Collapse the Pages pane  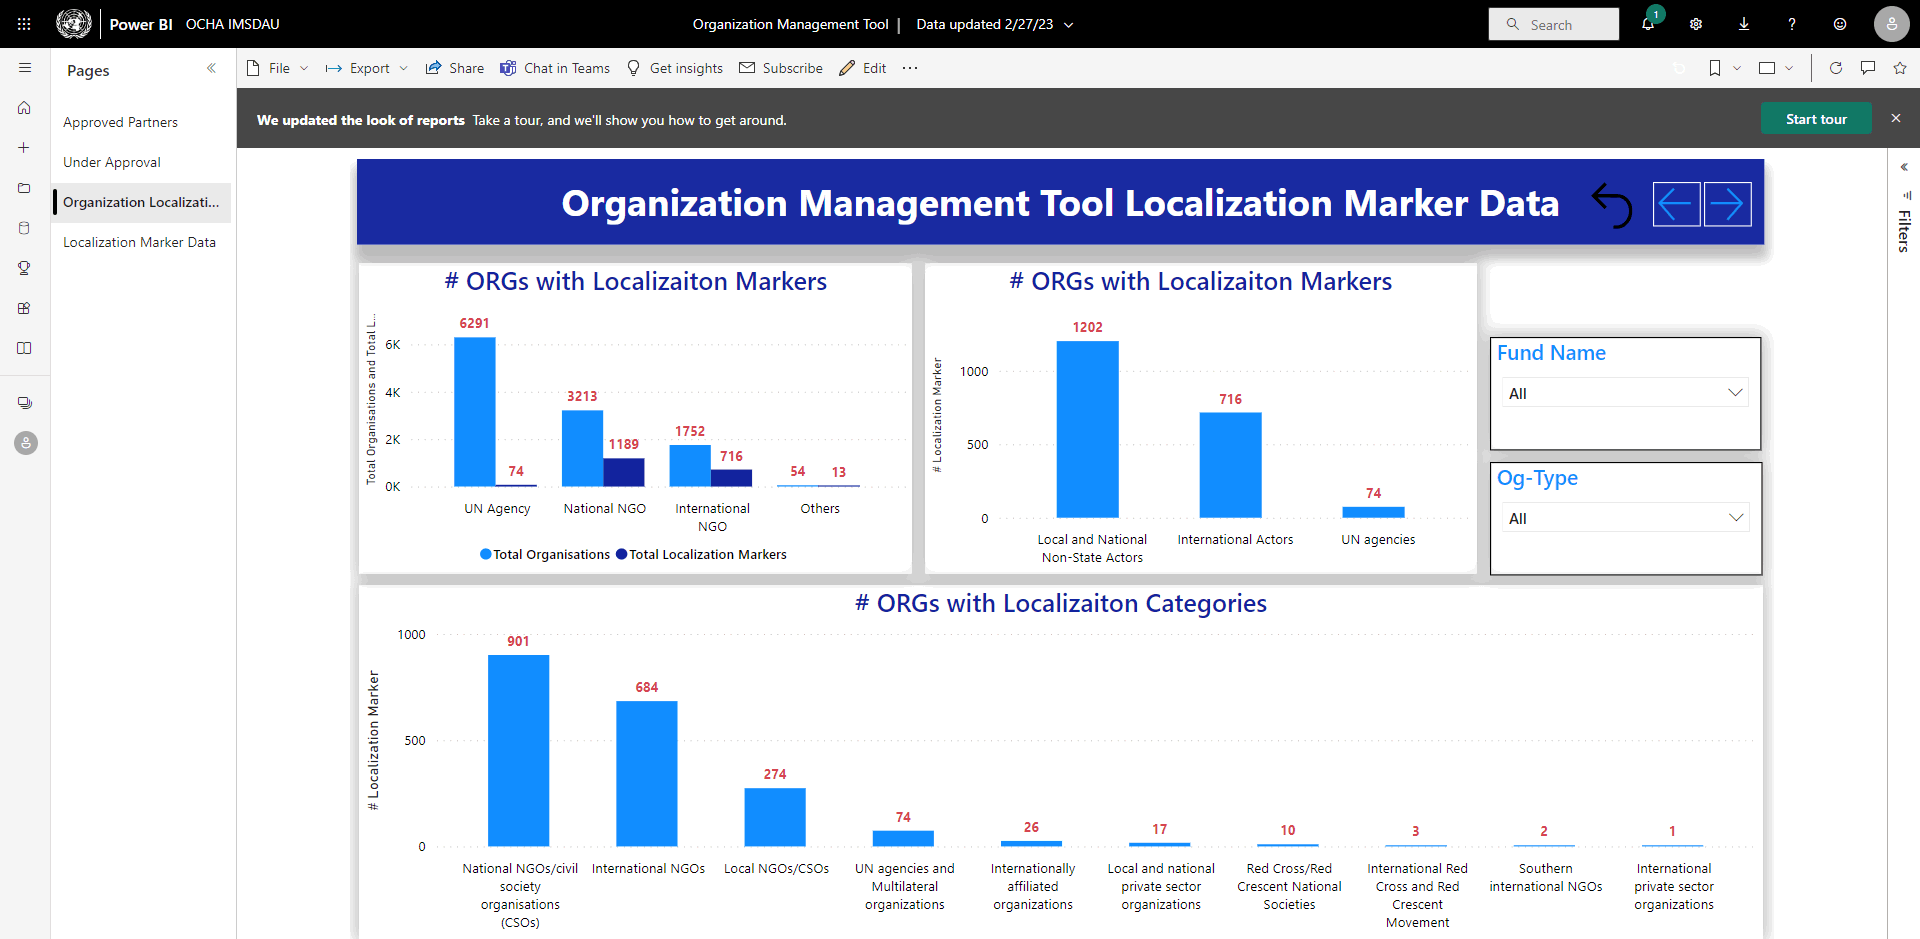[211, 68]
